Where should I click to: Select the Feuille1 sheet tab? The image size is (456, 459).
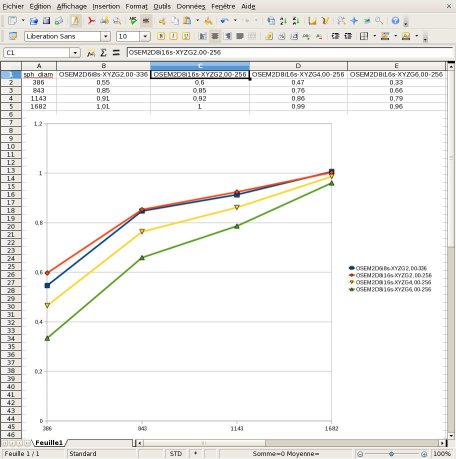coord(49,443)
